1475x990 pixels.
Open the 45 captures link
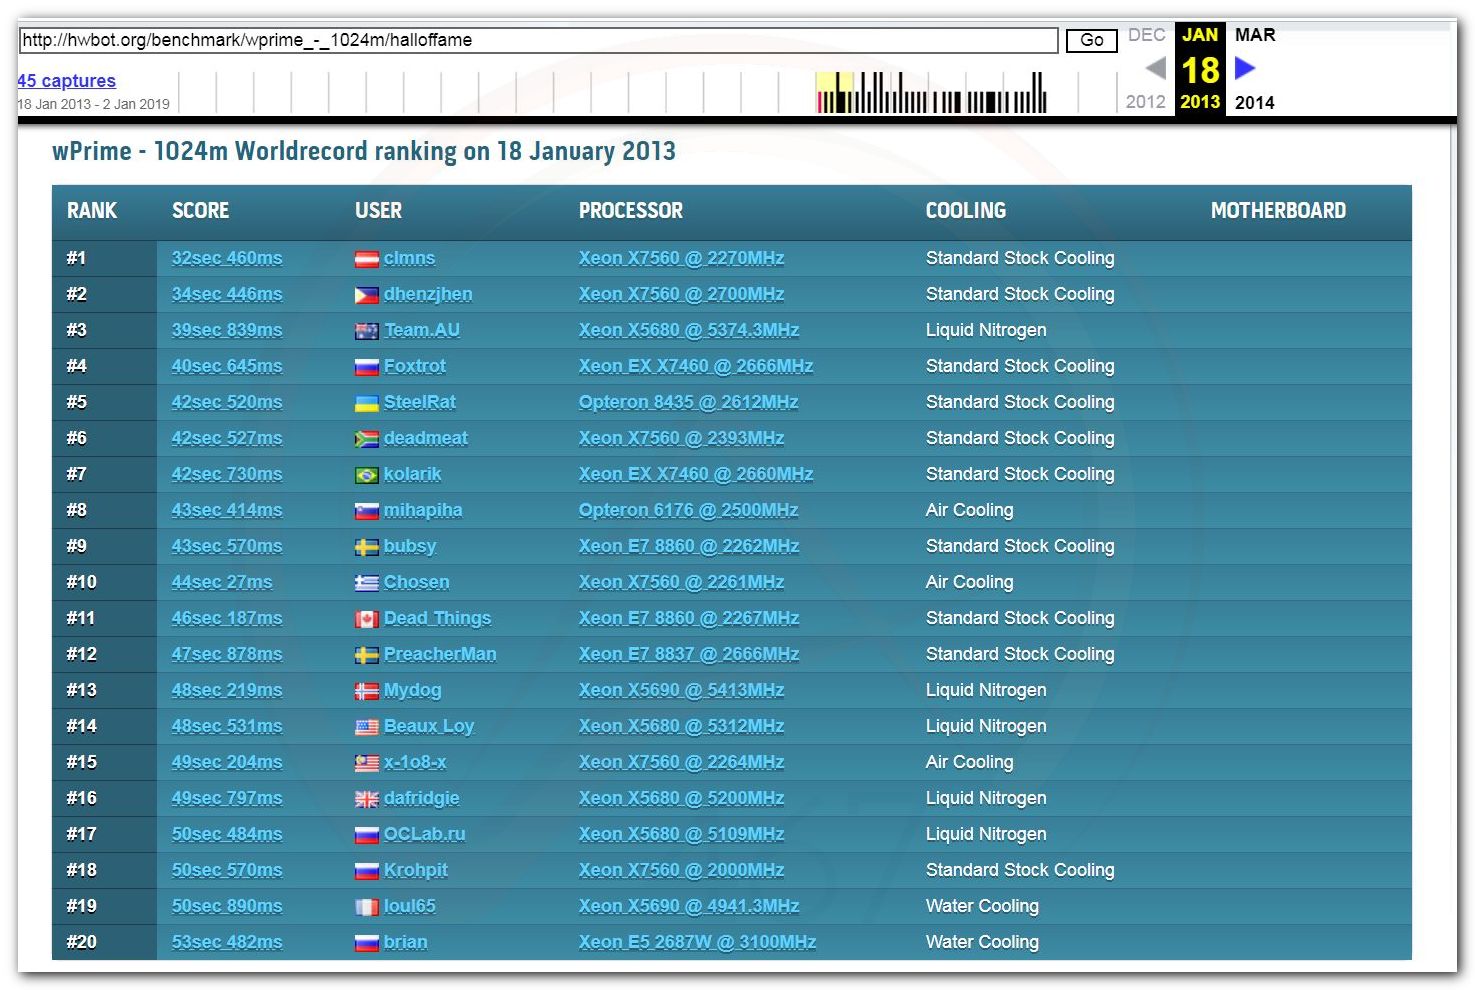click(66, 81)
